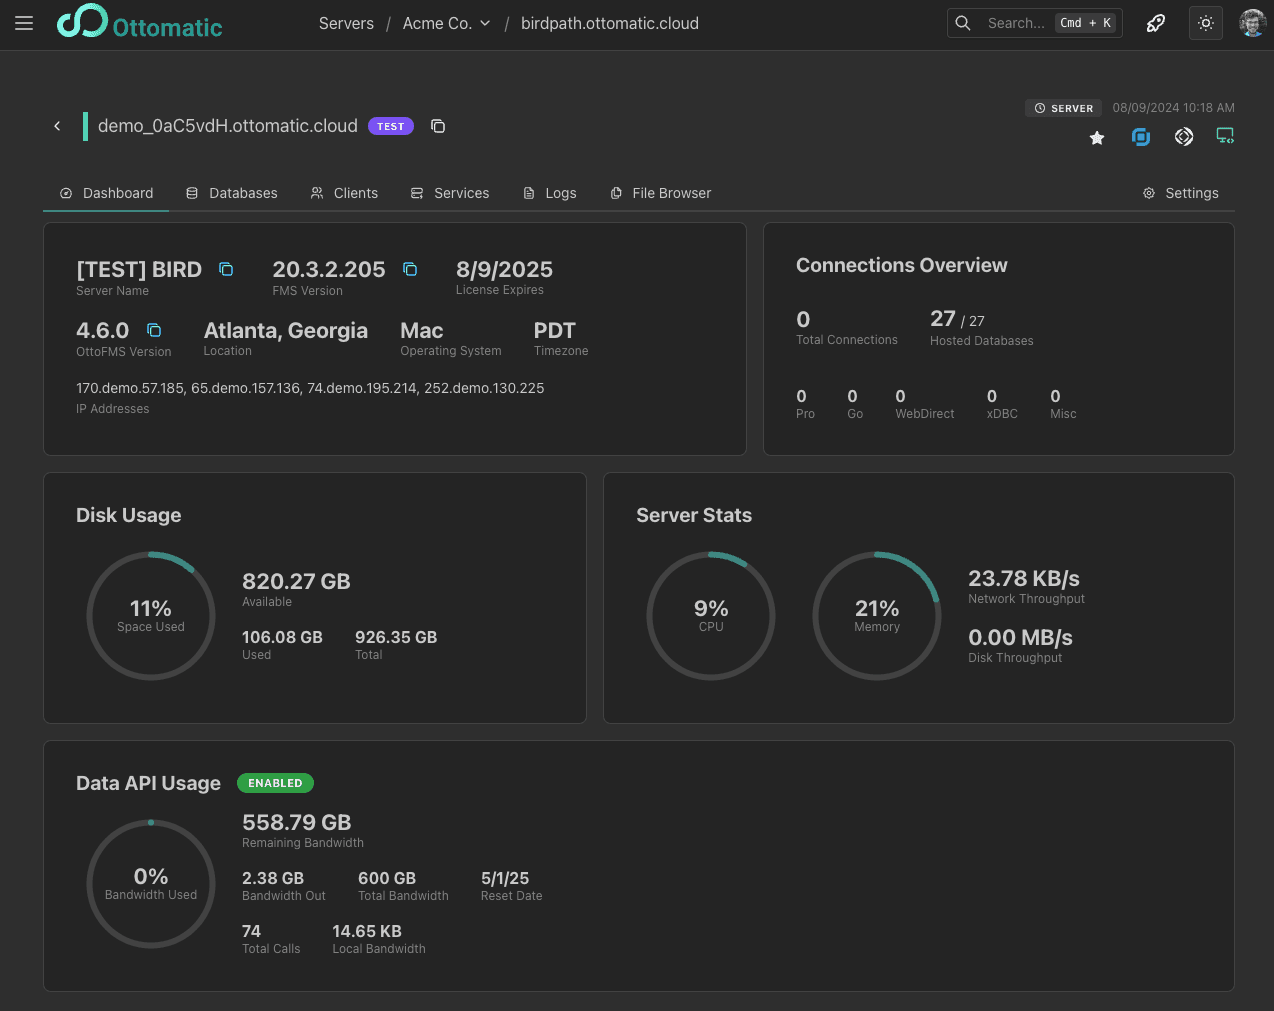Open the hamburger navigation menu
This screenshot has height=1011, width=1274.
(x=24, y=23)
